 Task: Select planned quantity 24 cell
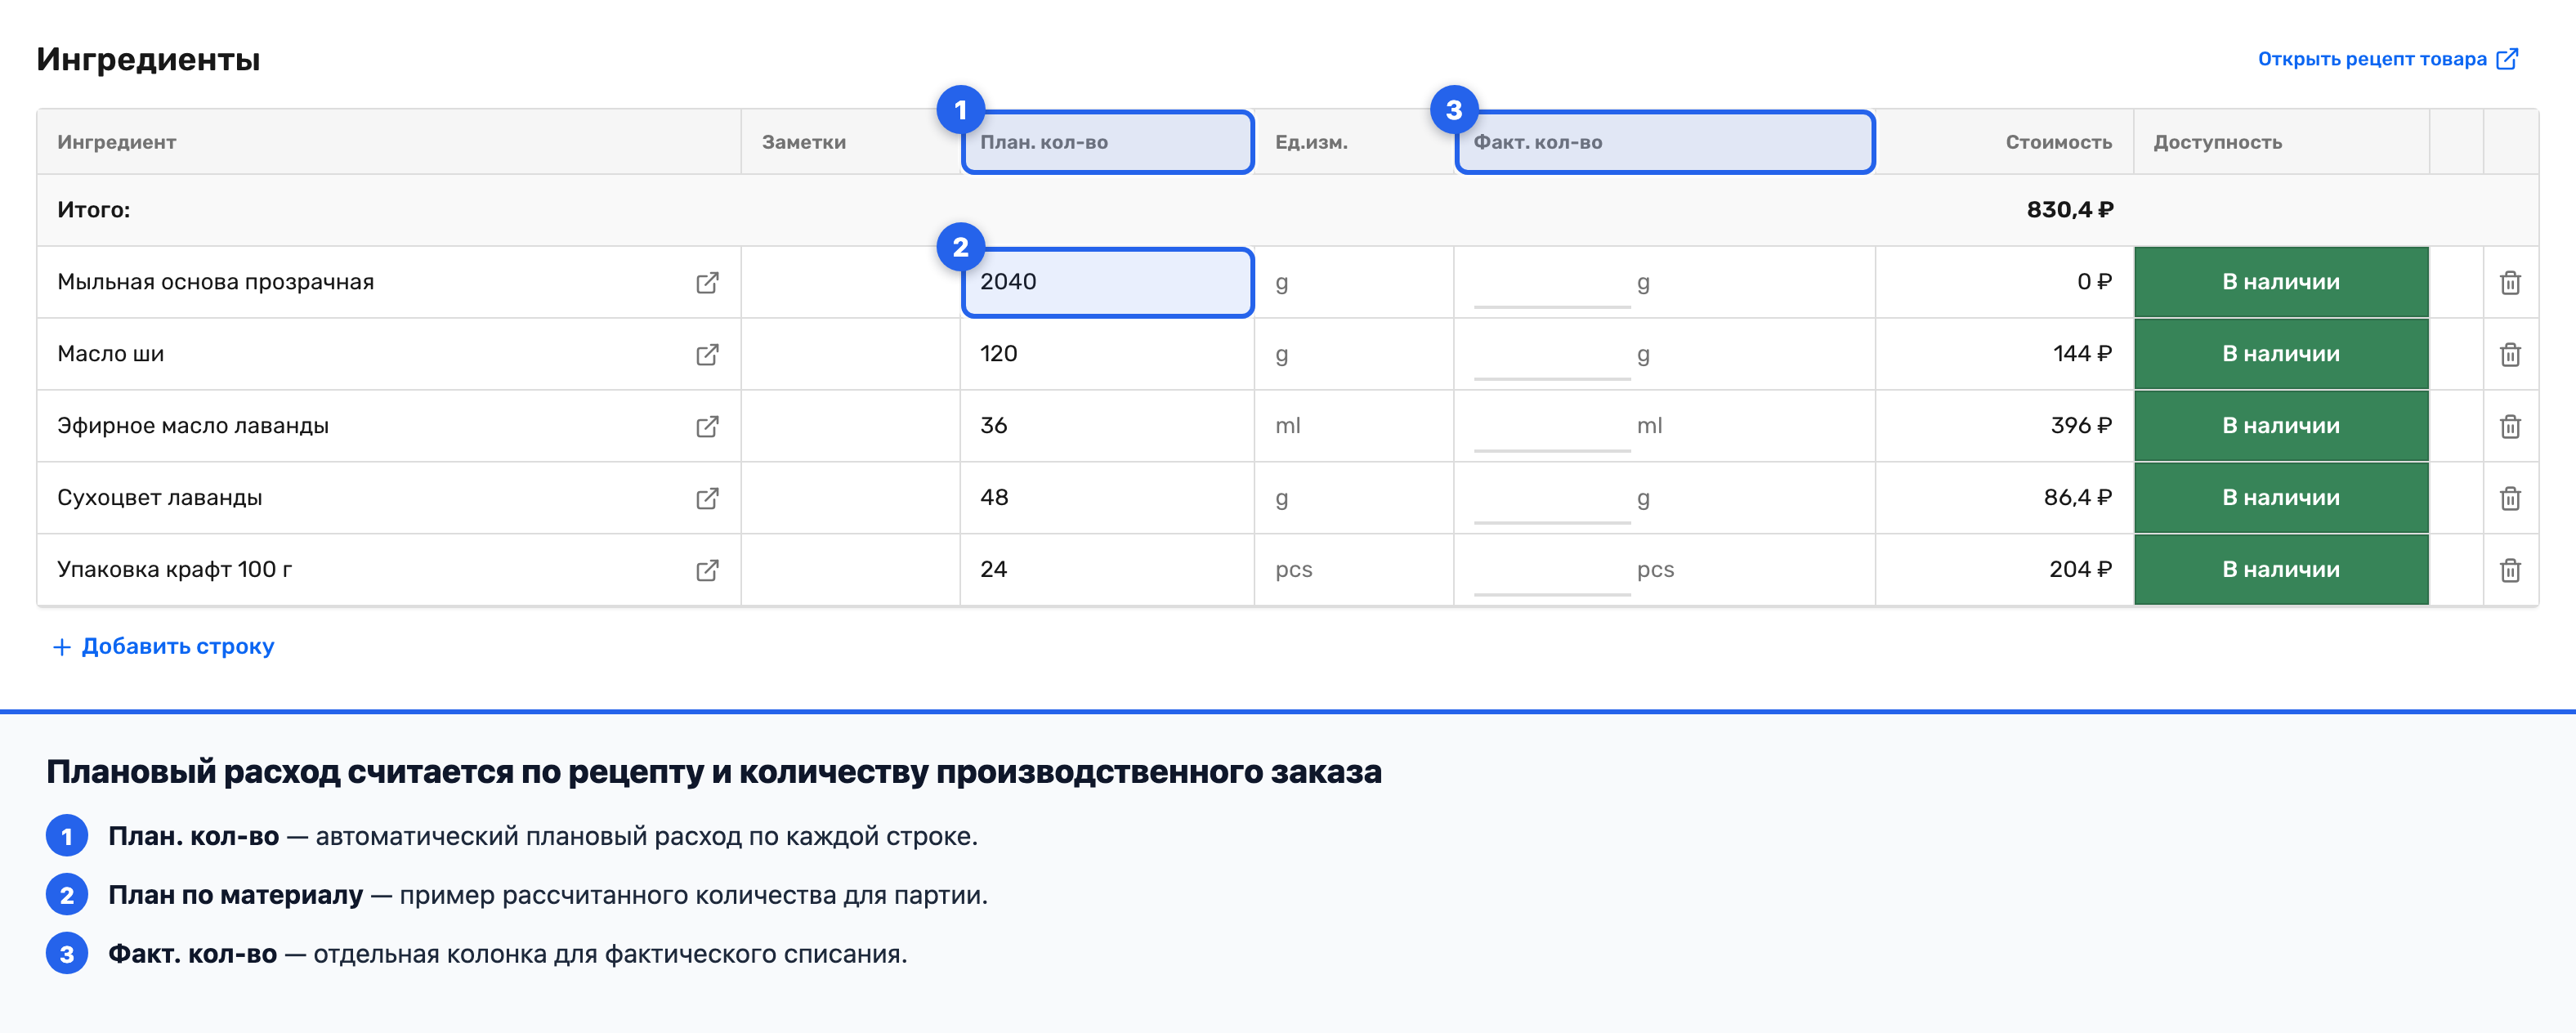pos(1107,570)
